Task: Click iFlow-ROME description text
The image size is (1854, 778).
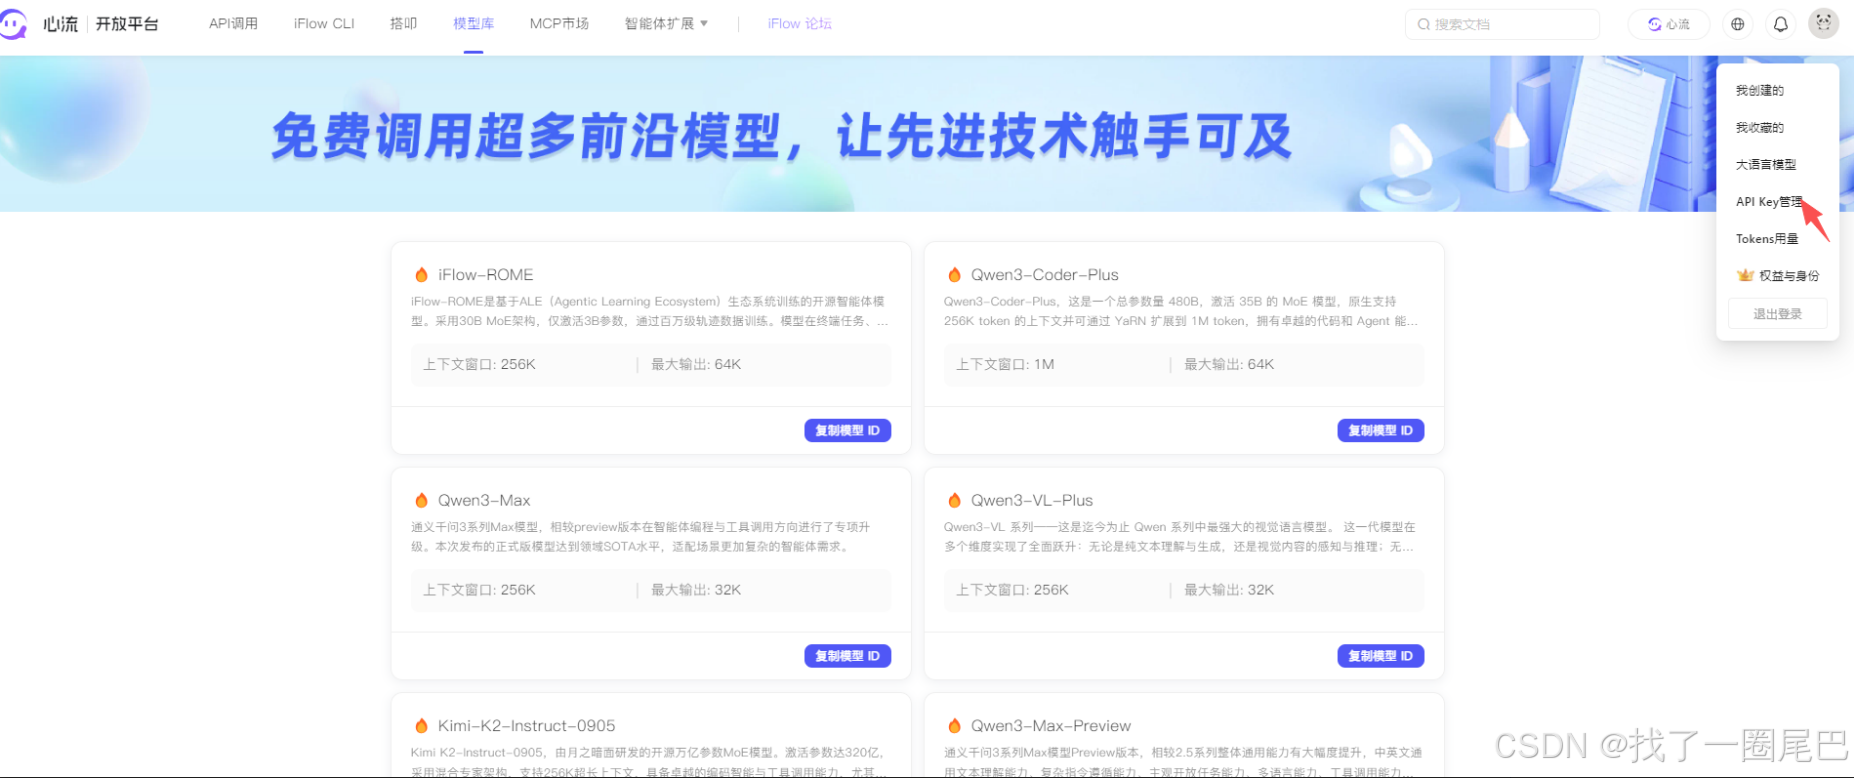Action: 649,311
